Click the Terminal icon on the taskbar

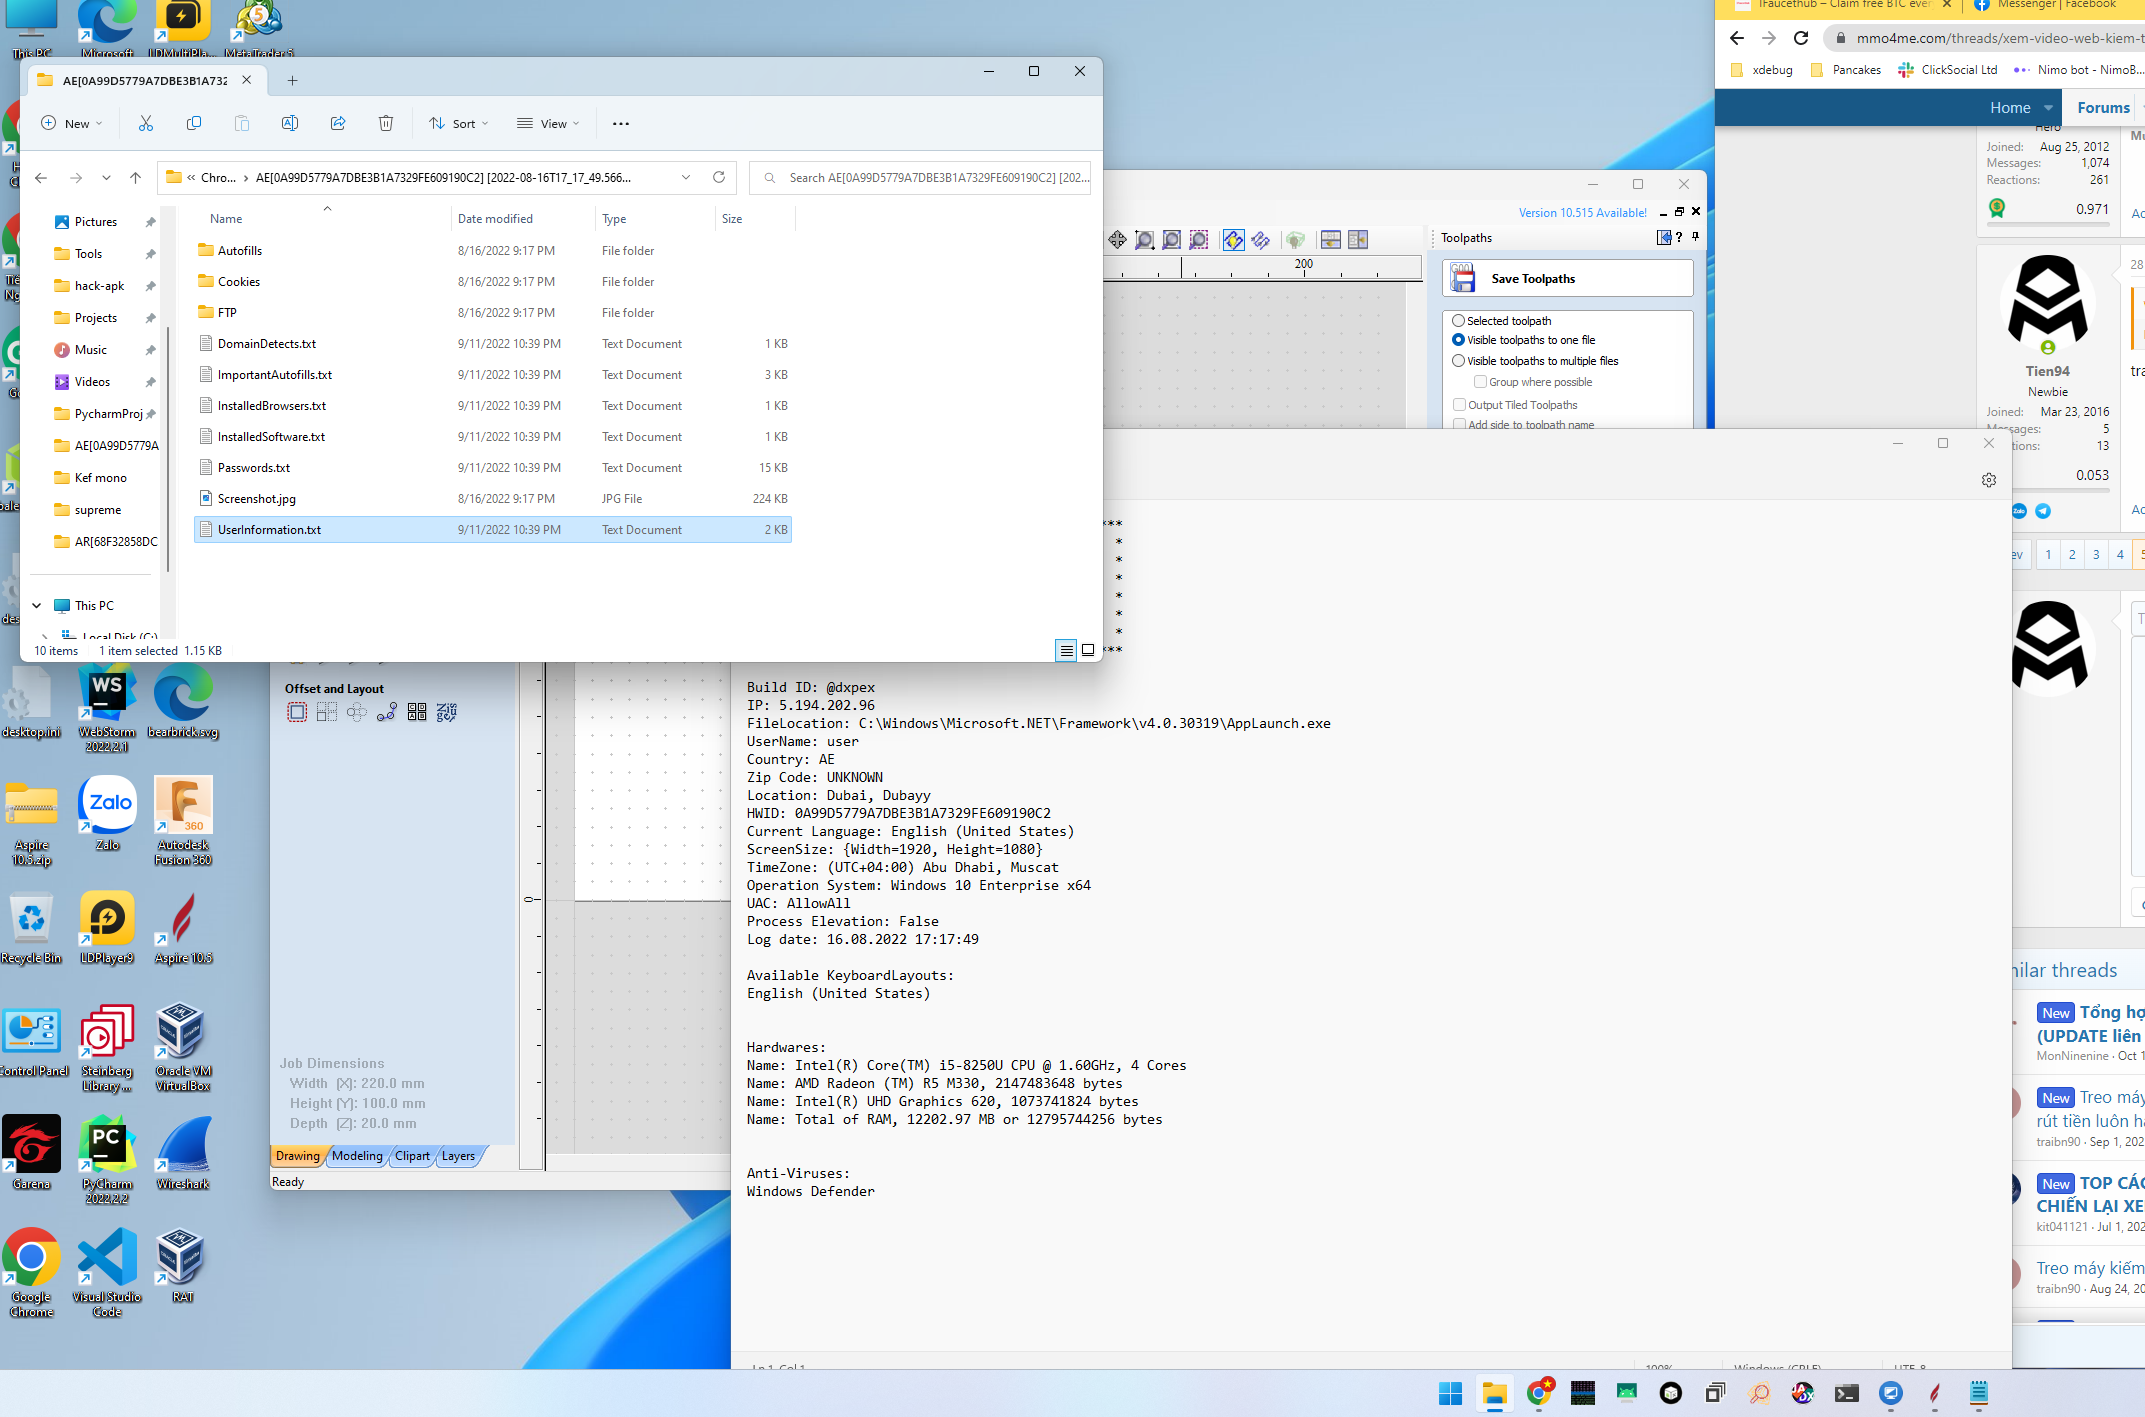click(1846, 1393)
